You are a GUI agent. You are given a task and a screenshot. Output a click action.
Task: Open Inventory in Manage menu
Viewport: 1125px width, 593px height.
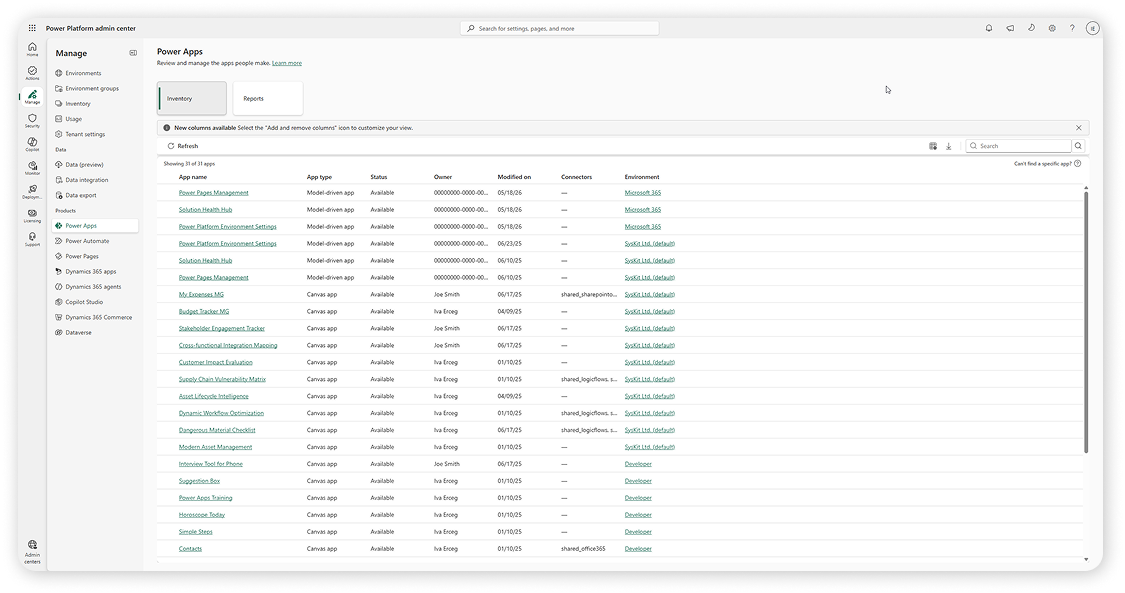[x=95, y=103]
